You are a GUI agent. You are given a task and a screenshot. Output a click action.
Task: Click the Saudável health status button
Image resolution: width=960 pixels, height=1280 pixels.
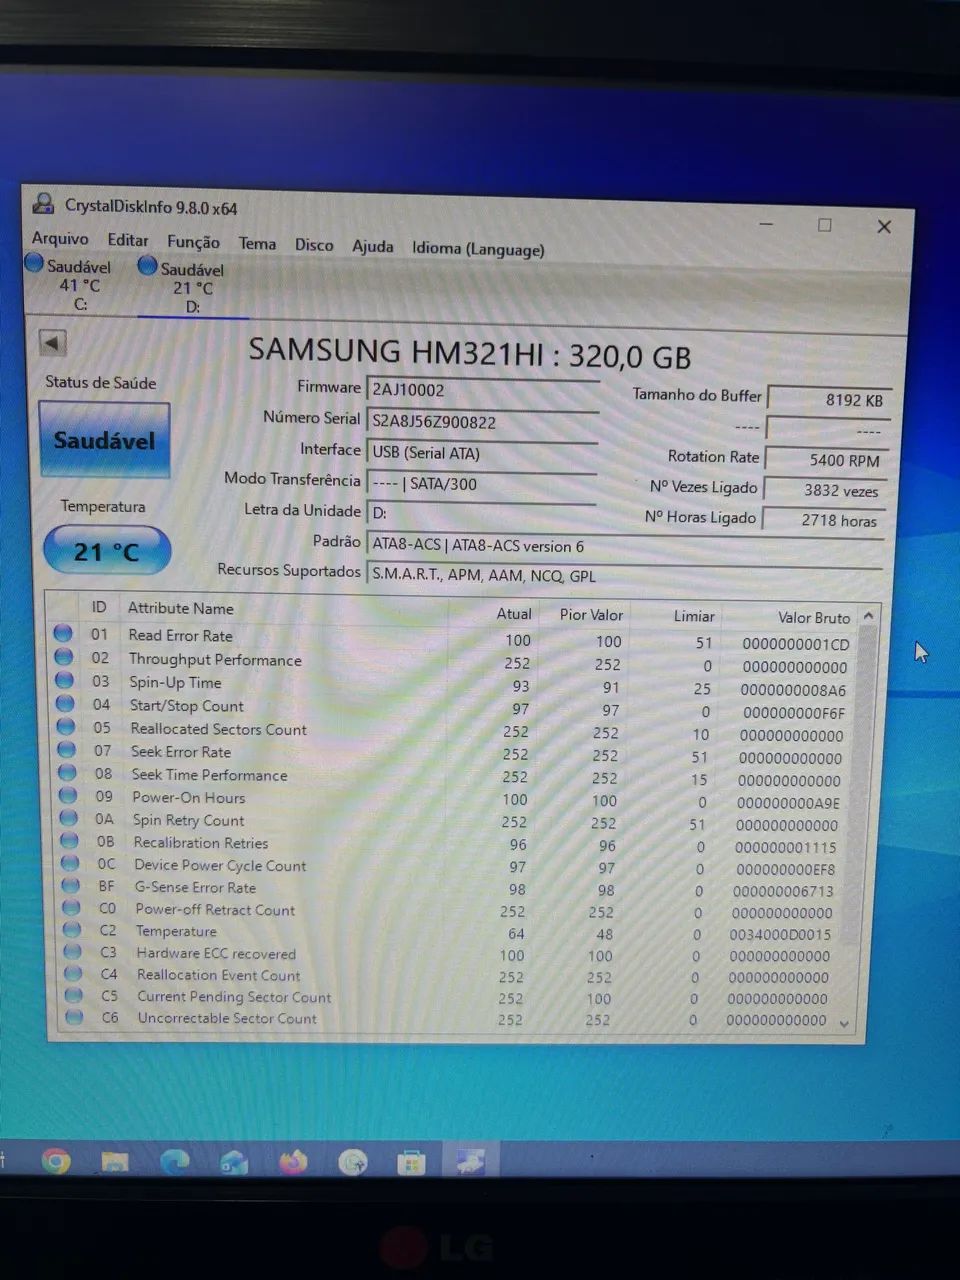[x=105, y=440]
